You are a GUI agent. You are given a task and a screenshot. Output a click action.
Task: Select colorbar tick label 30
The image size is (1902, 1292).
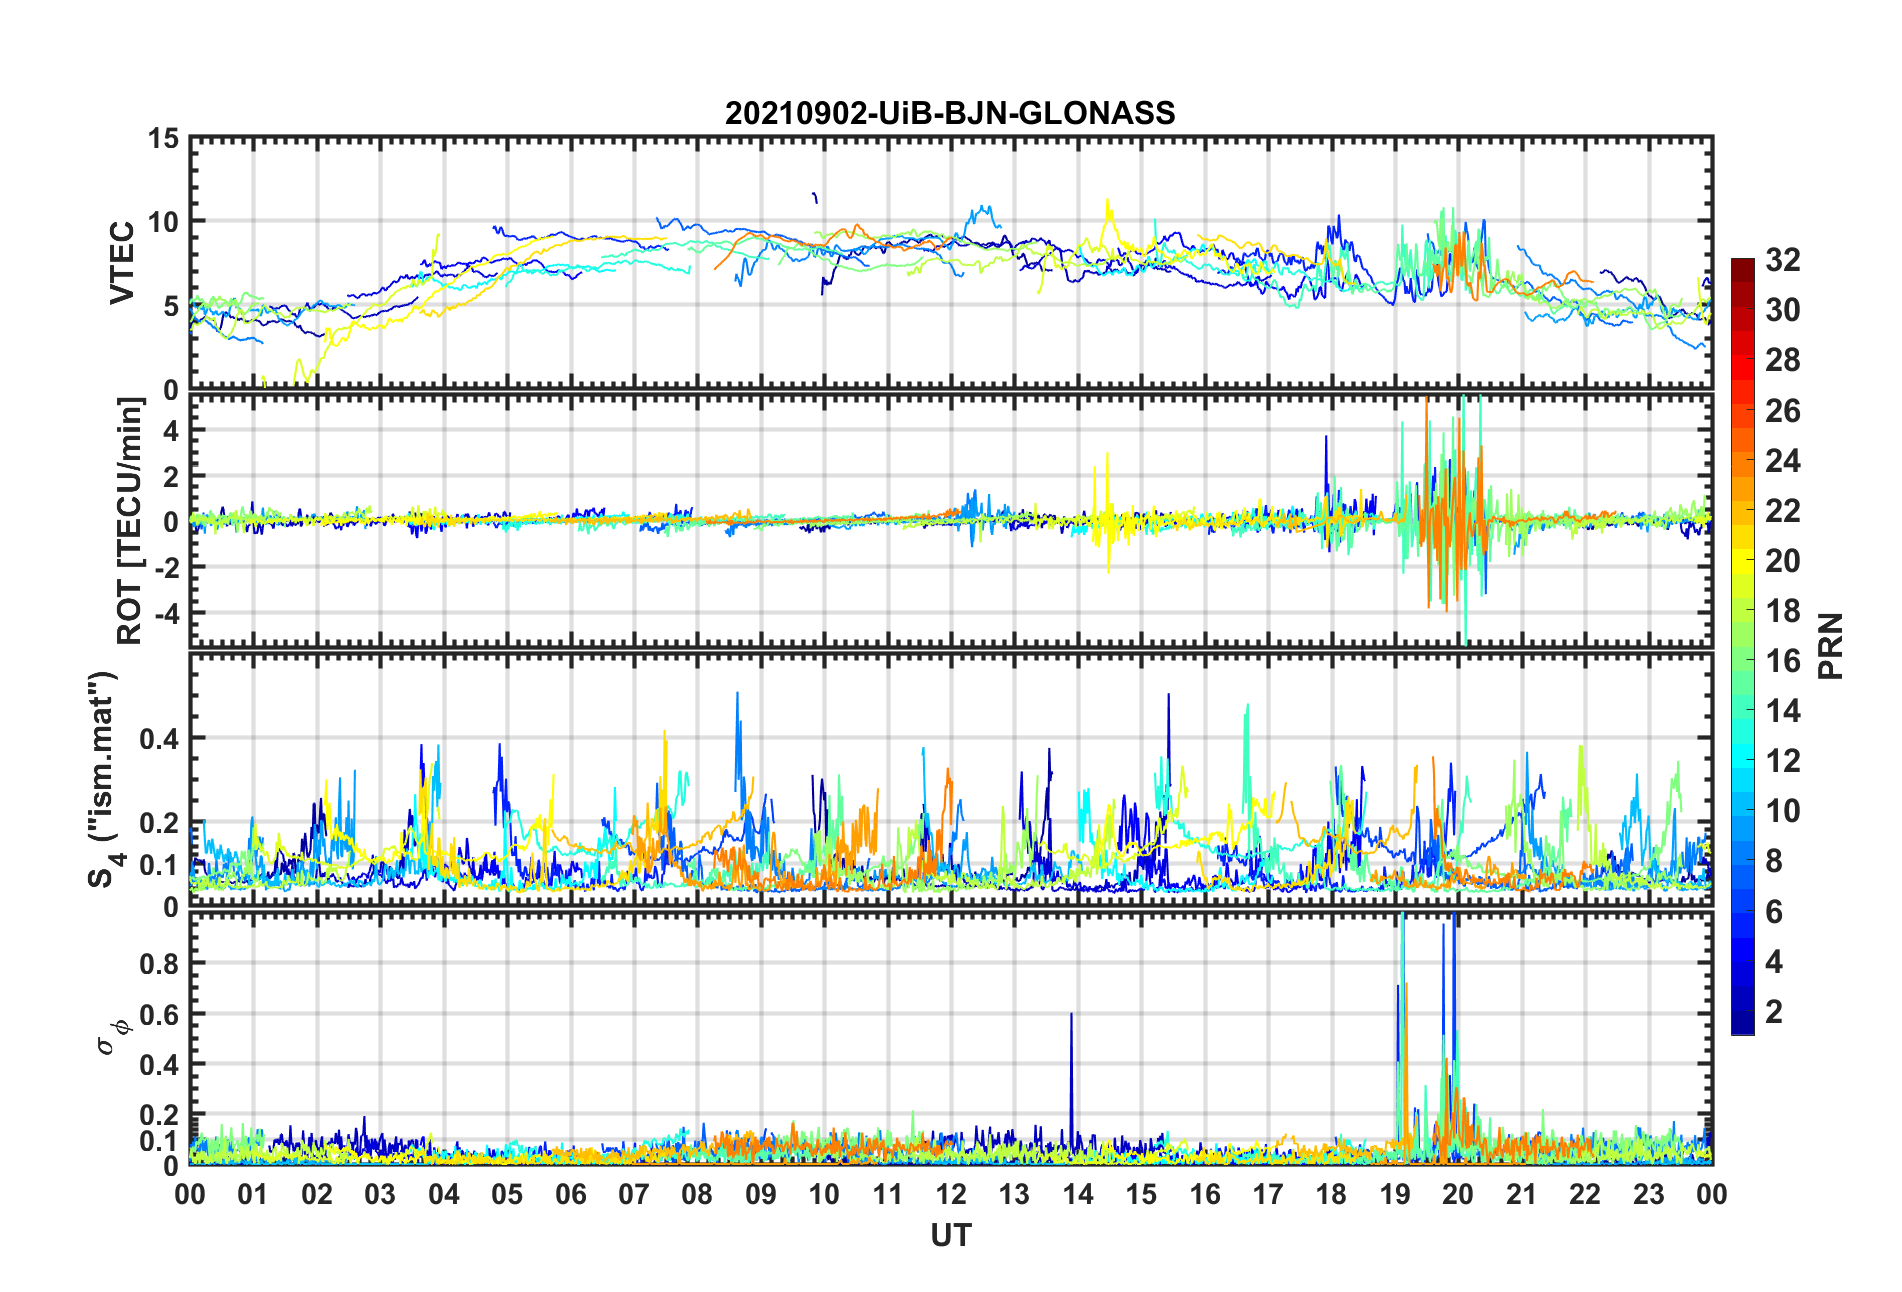pos(1783,310)
